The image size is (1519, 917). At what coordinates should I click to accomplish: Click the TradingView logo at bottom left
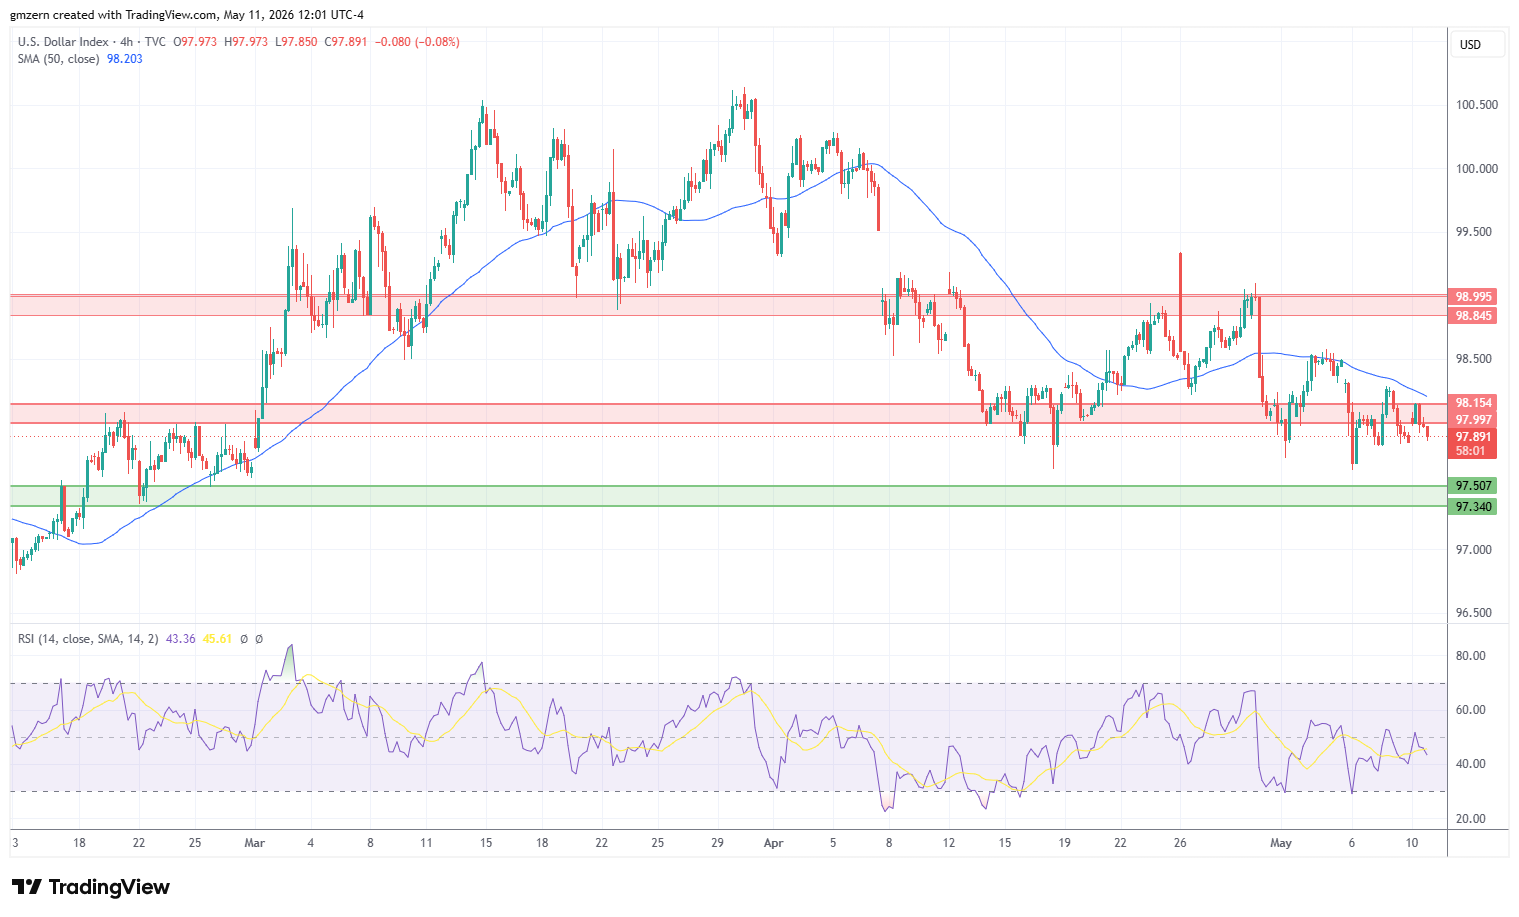[90, 887]
